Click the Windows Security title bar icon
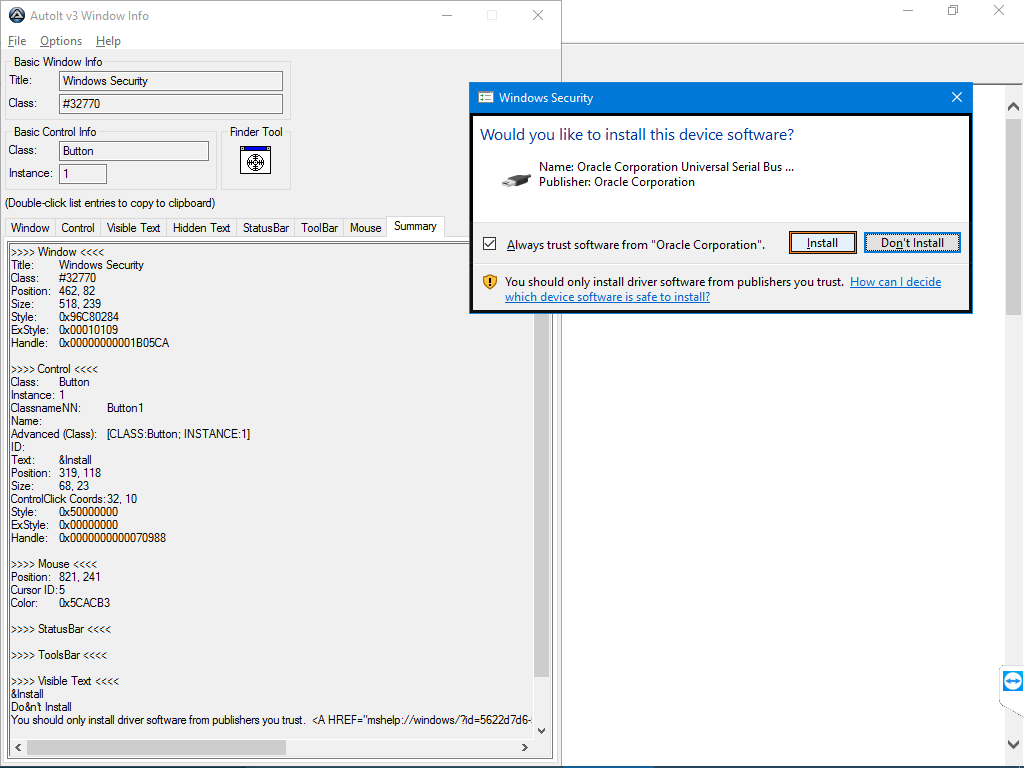Screen dimensions: 1024x768 [x=485, y=97]
